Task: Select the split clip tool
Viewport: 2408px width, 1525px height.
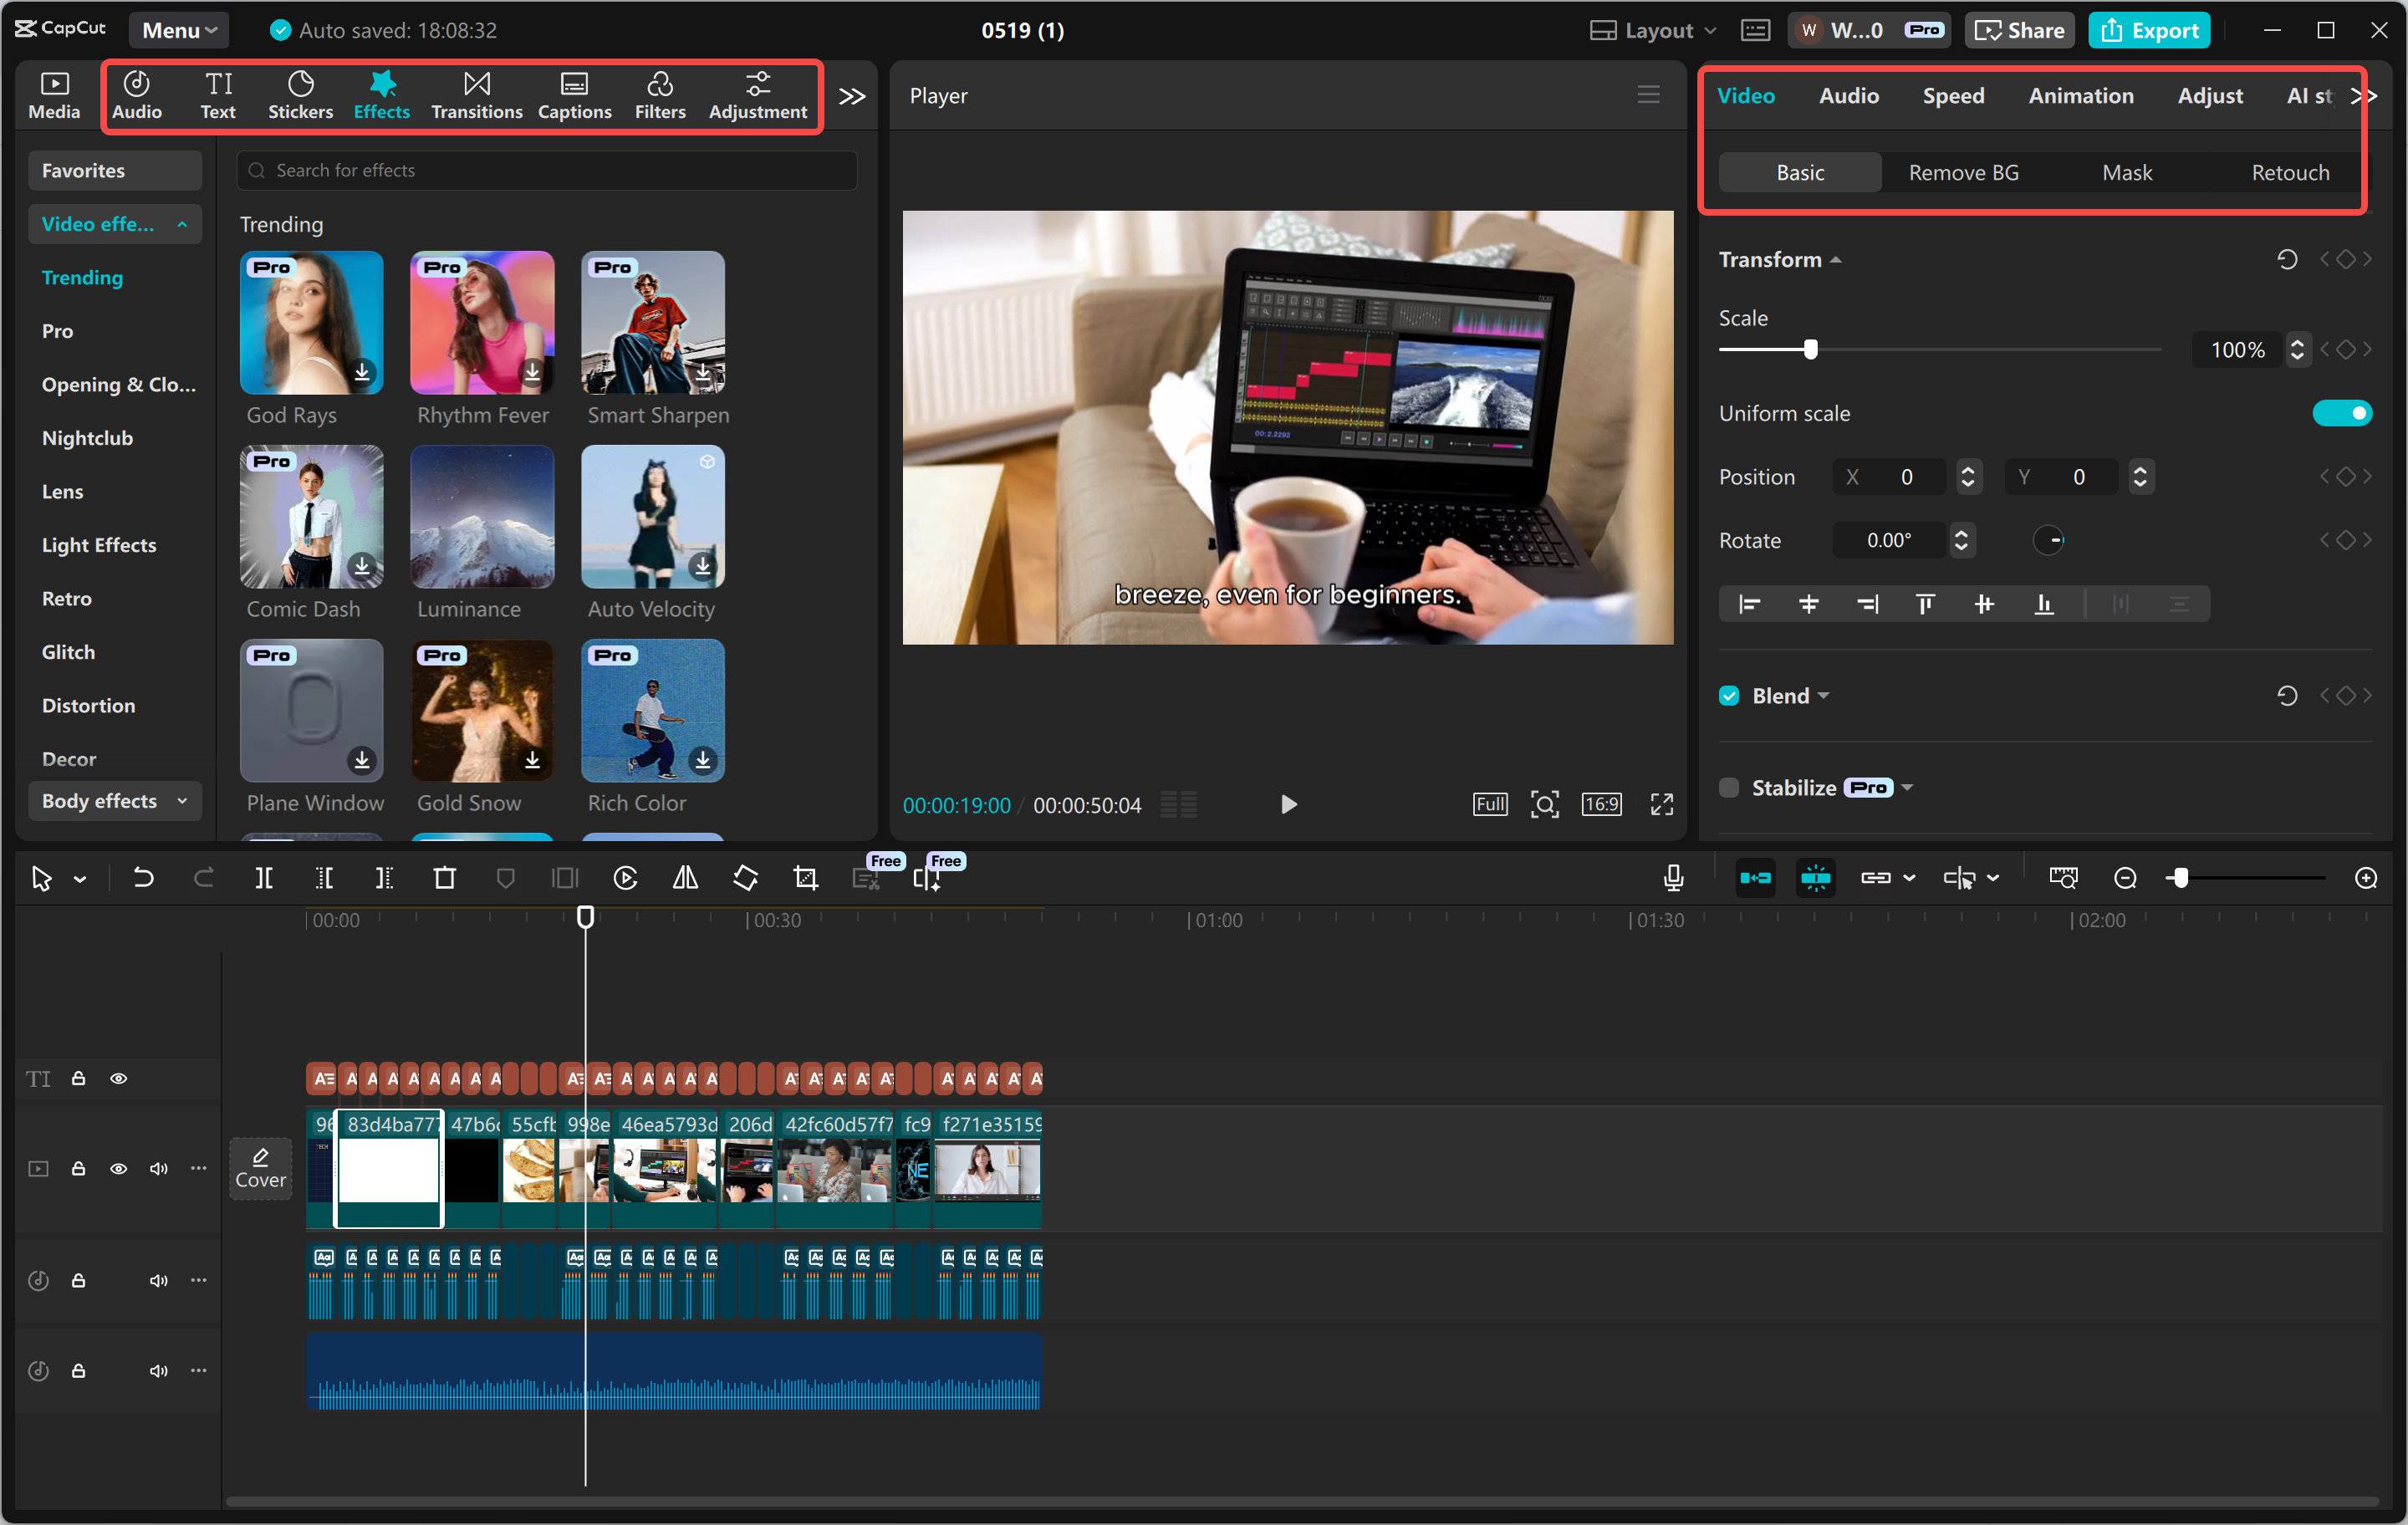Action: click(265, 878)
